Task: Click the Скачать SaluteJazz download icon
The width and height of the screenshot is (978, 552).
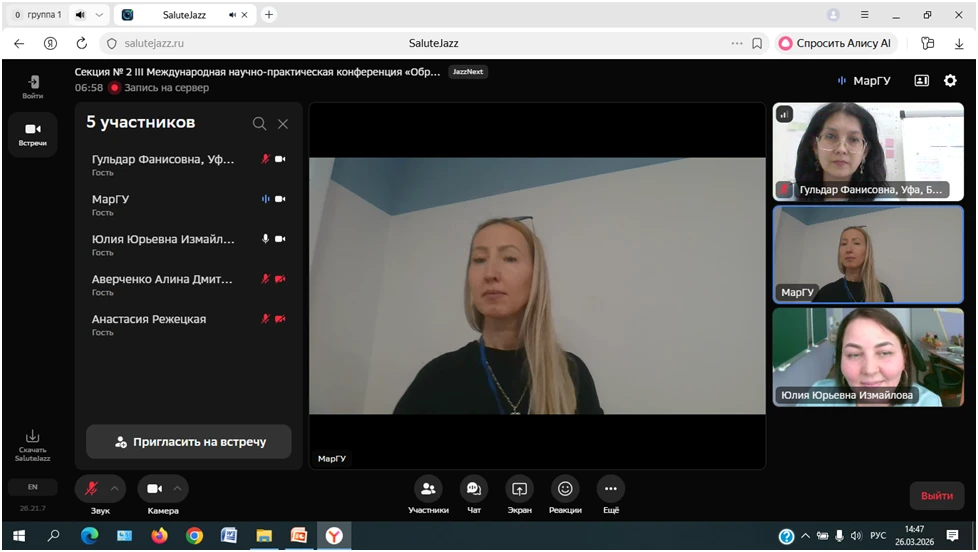Action: coord(32,437)
